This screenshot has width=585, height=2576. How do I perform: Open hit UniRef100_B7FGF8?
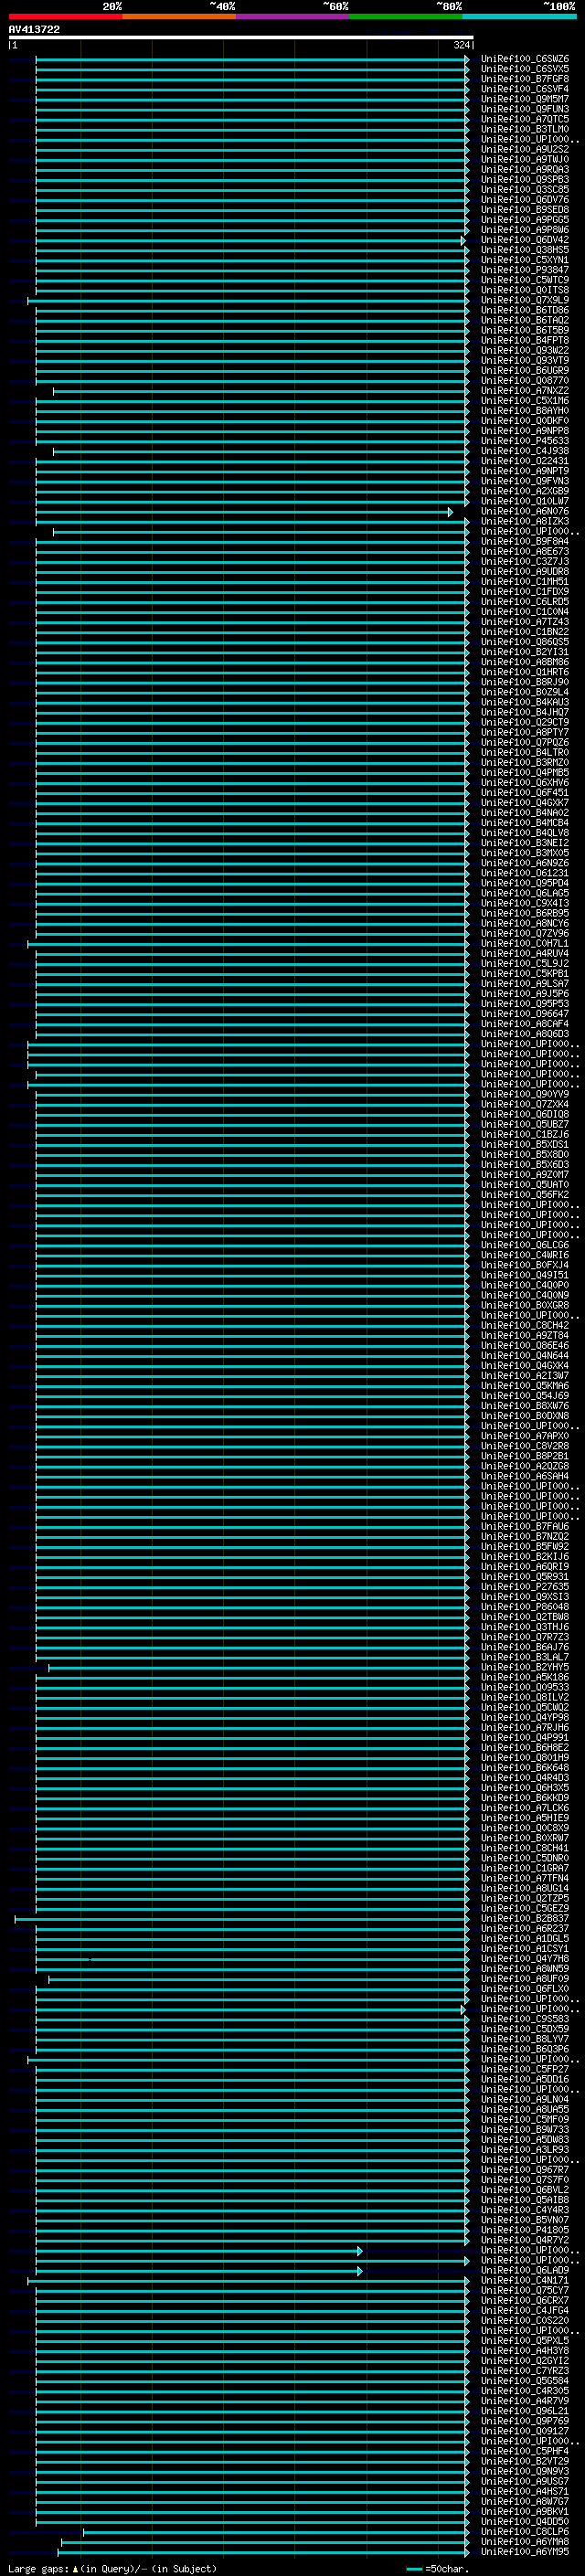click(x=525, y=79)
